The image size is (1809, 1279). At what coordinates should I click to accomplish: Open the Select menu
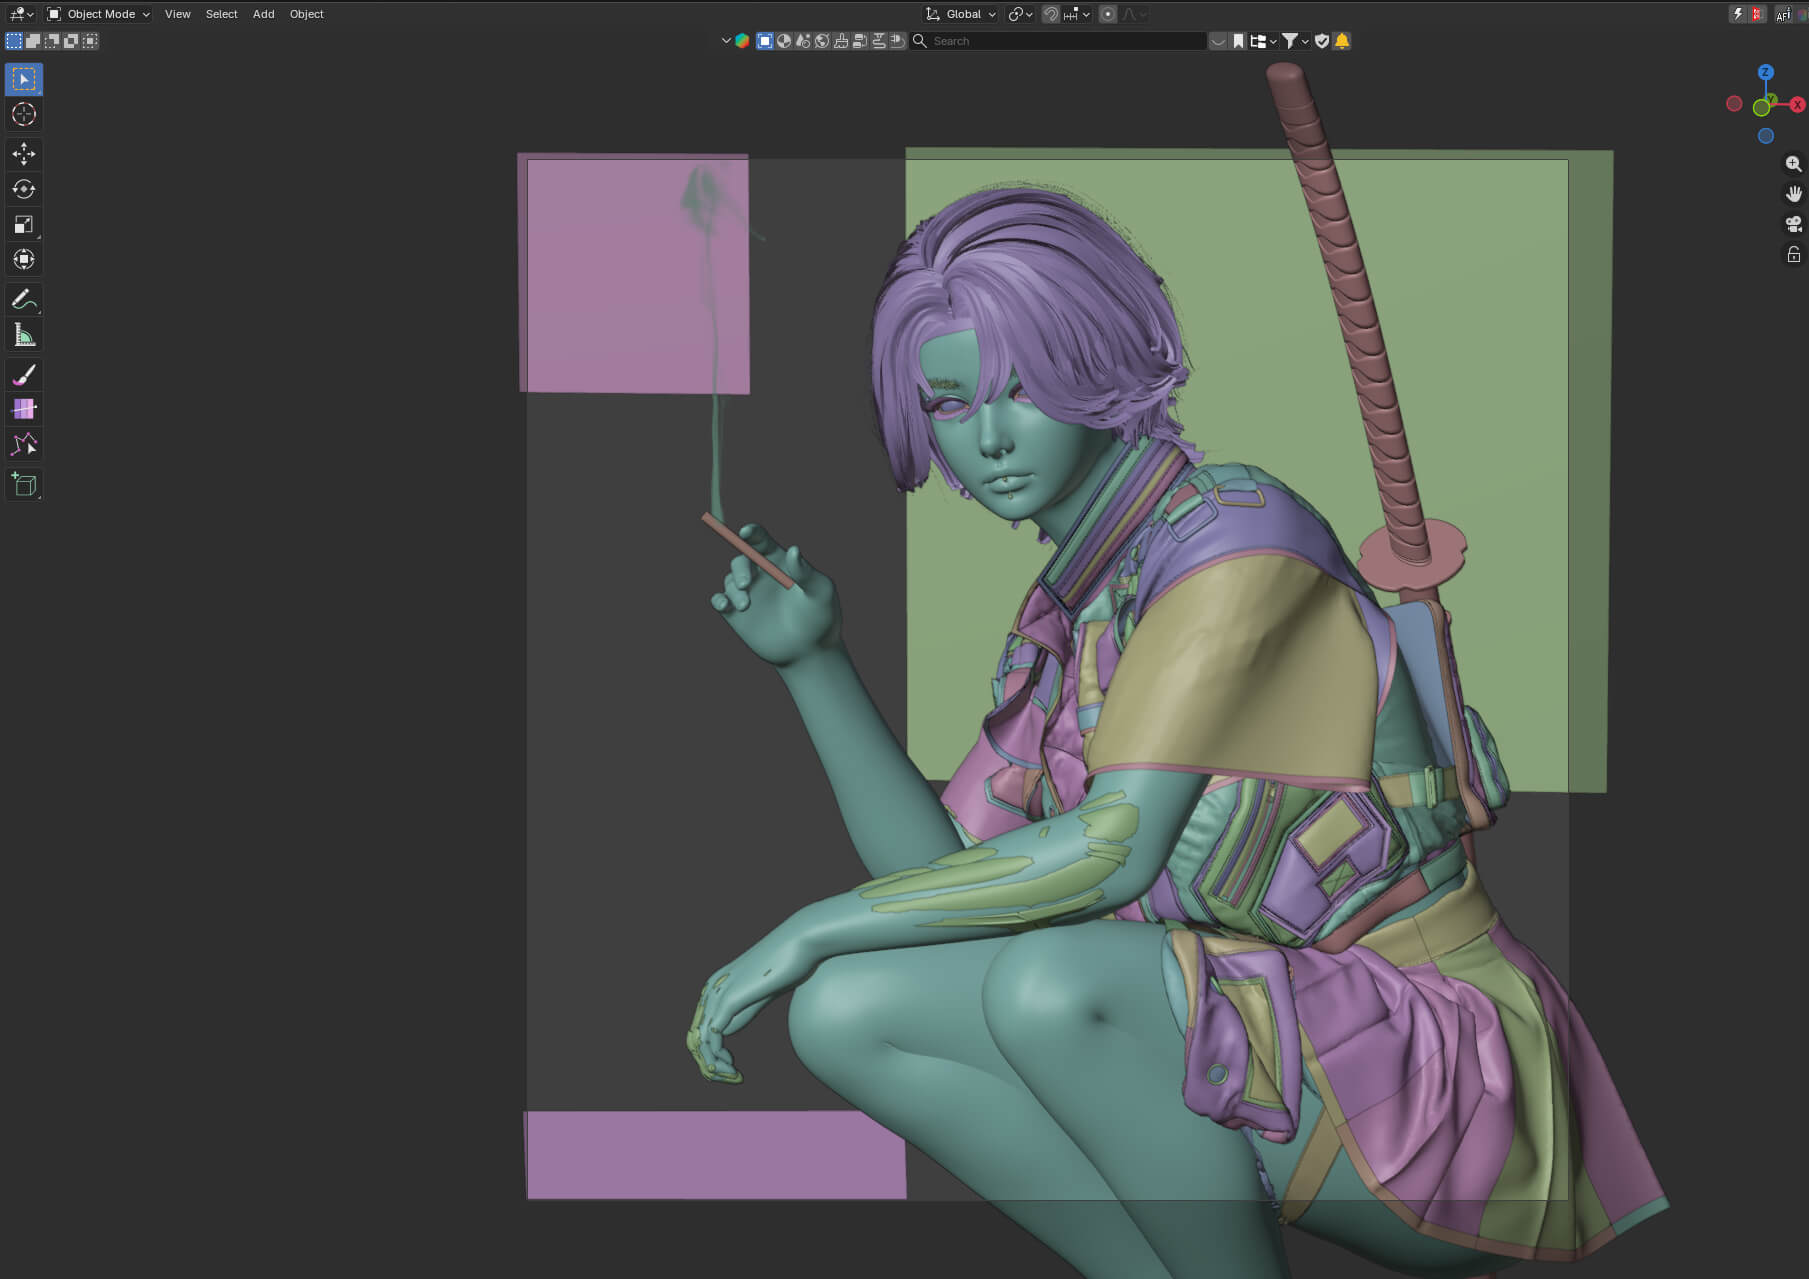click(x=221, y=14)
